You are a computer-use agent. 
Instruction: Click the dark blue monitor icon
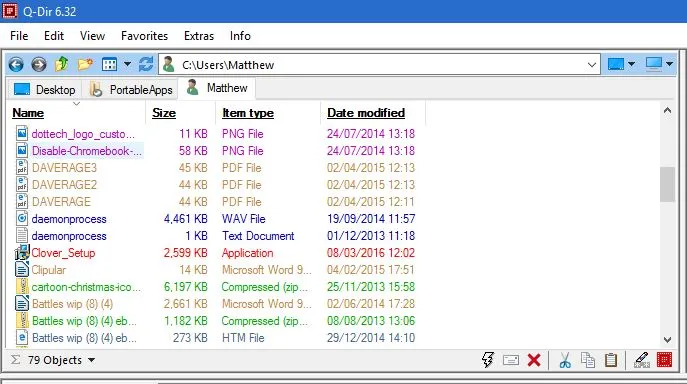(x=616, y=64)
